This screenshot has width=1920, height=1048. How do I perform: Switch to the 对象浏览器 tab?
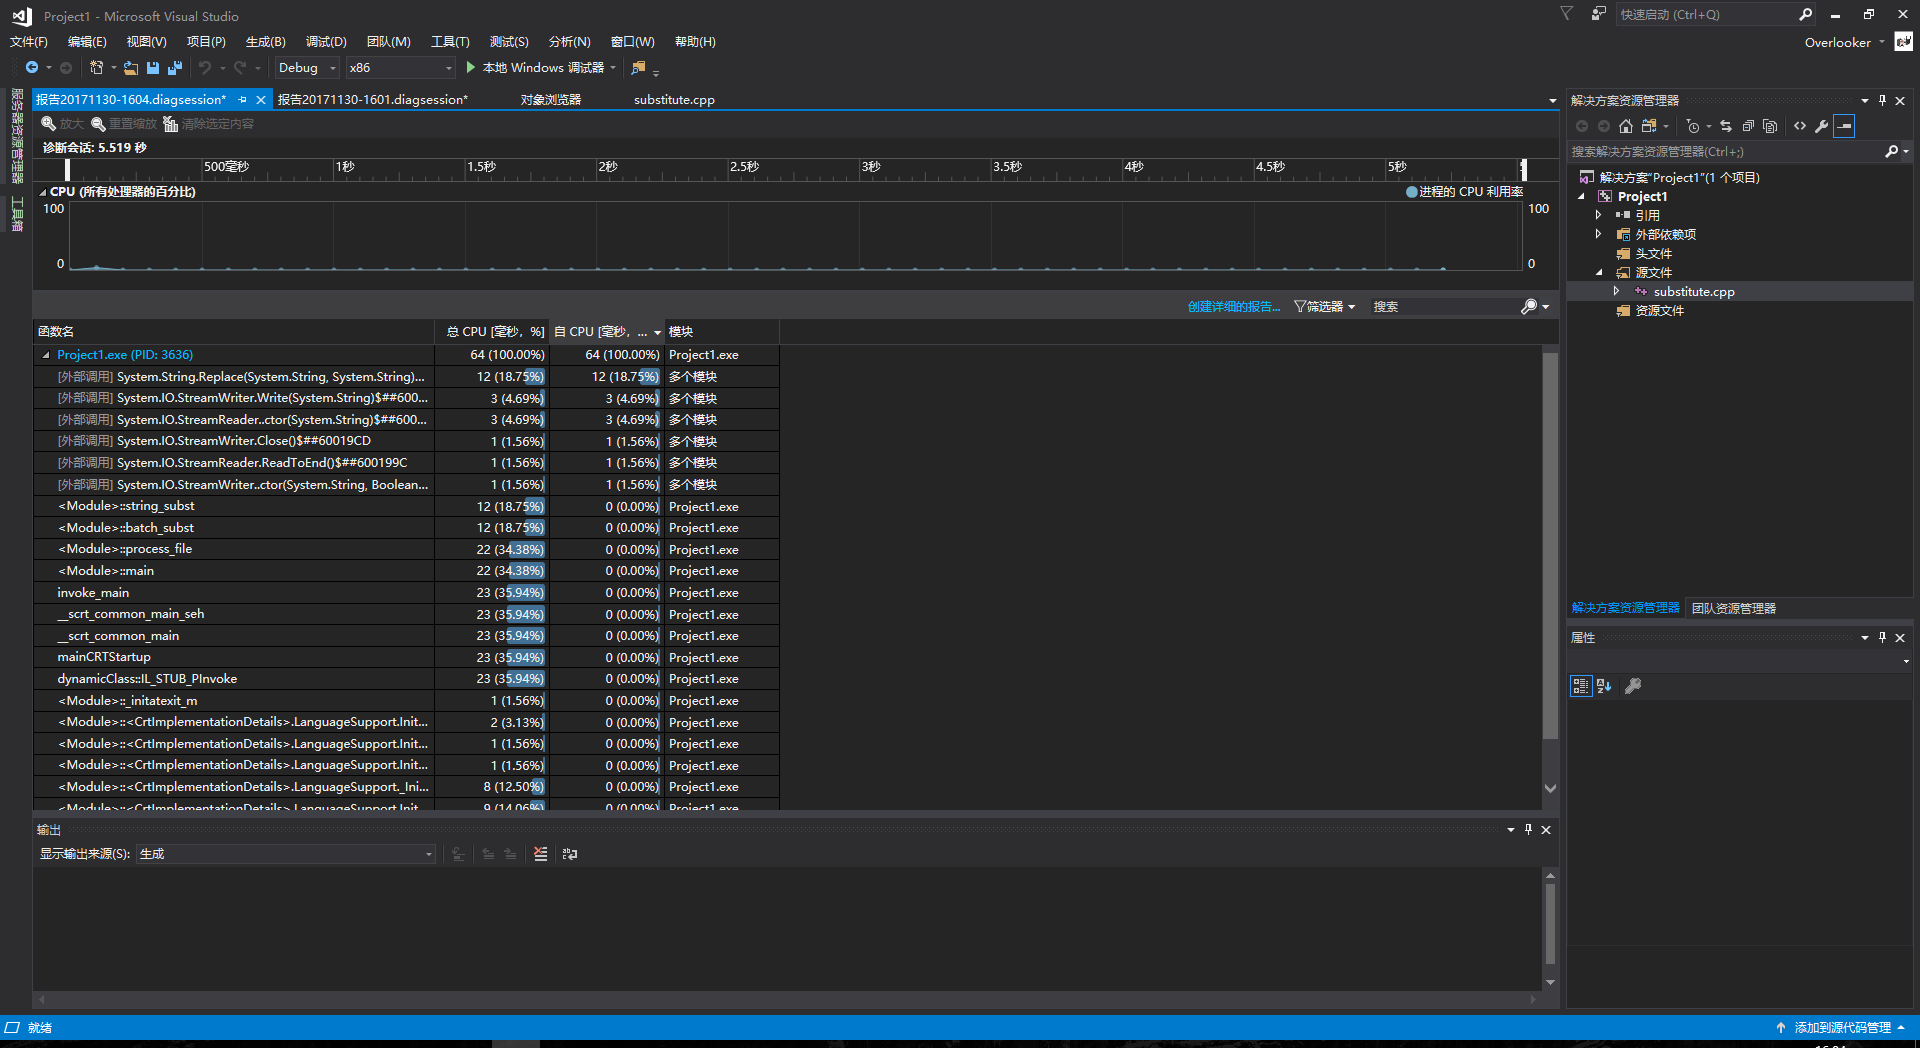pyautogui.click(x=550, y=100)
